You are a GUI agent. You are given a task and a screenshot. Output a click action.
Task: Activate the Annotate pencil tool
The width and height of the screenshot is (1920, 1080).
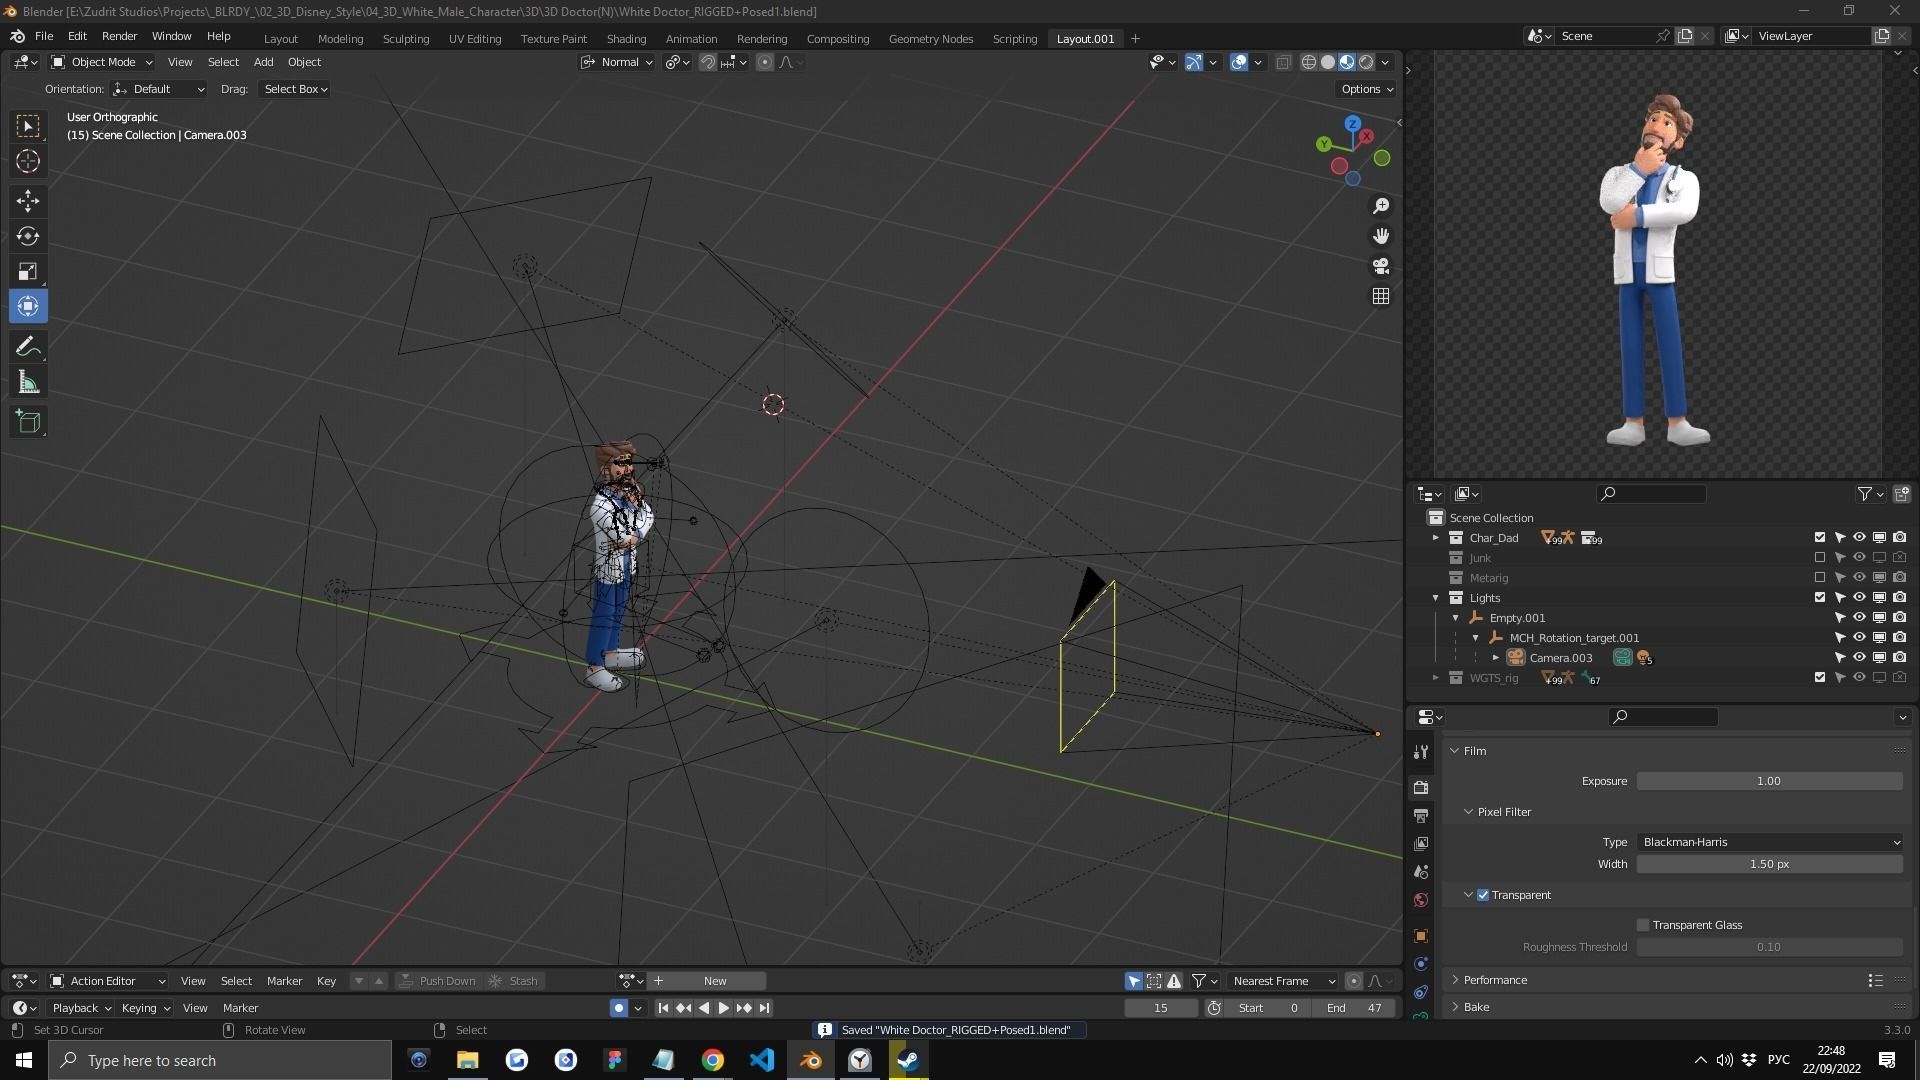[28, 347]
